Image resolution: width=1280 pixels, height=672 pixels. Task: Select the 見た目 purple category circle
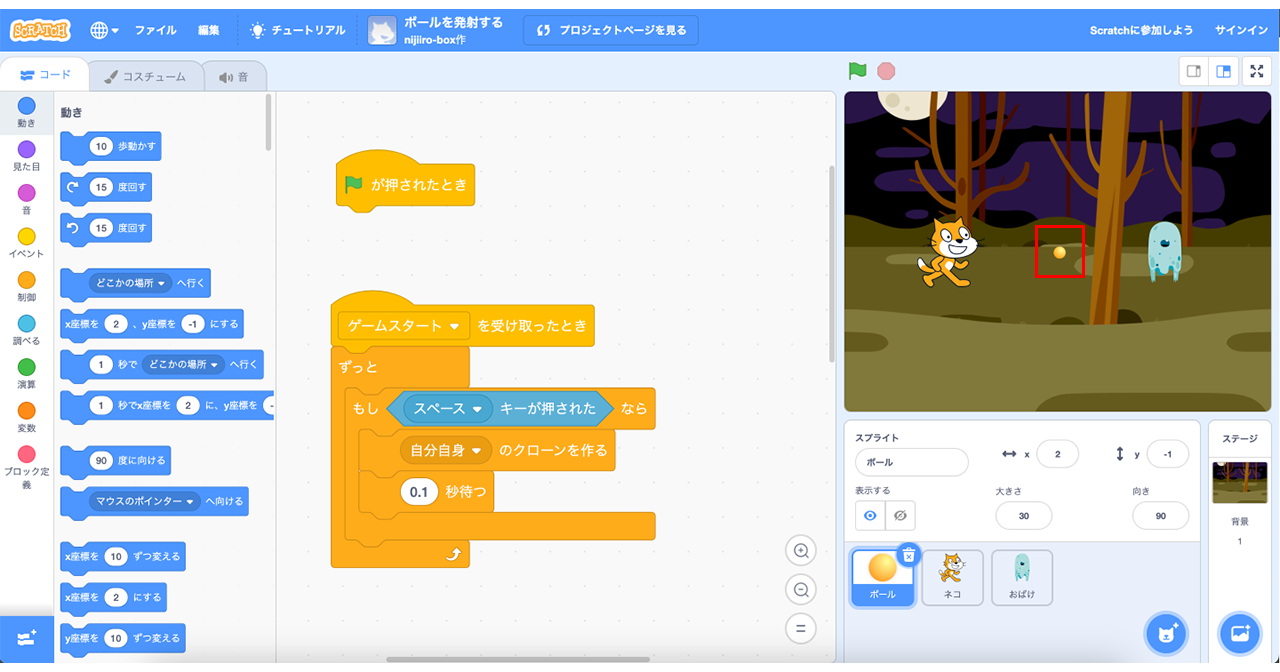27,150
